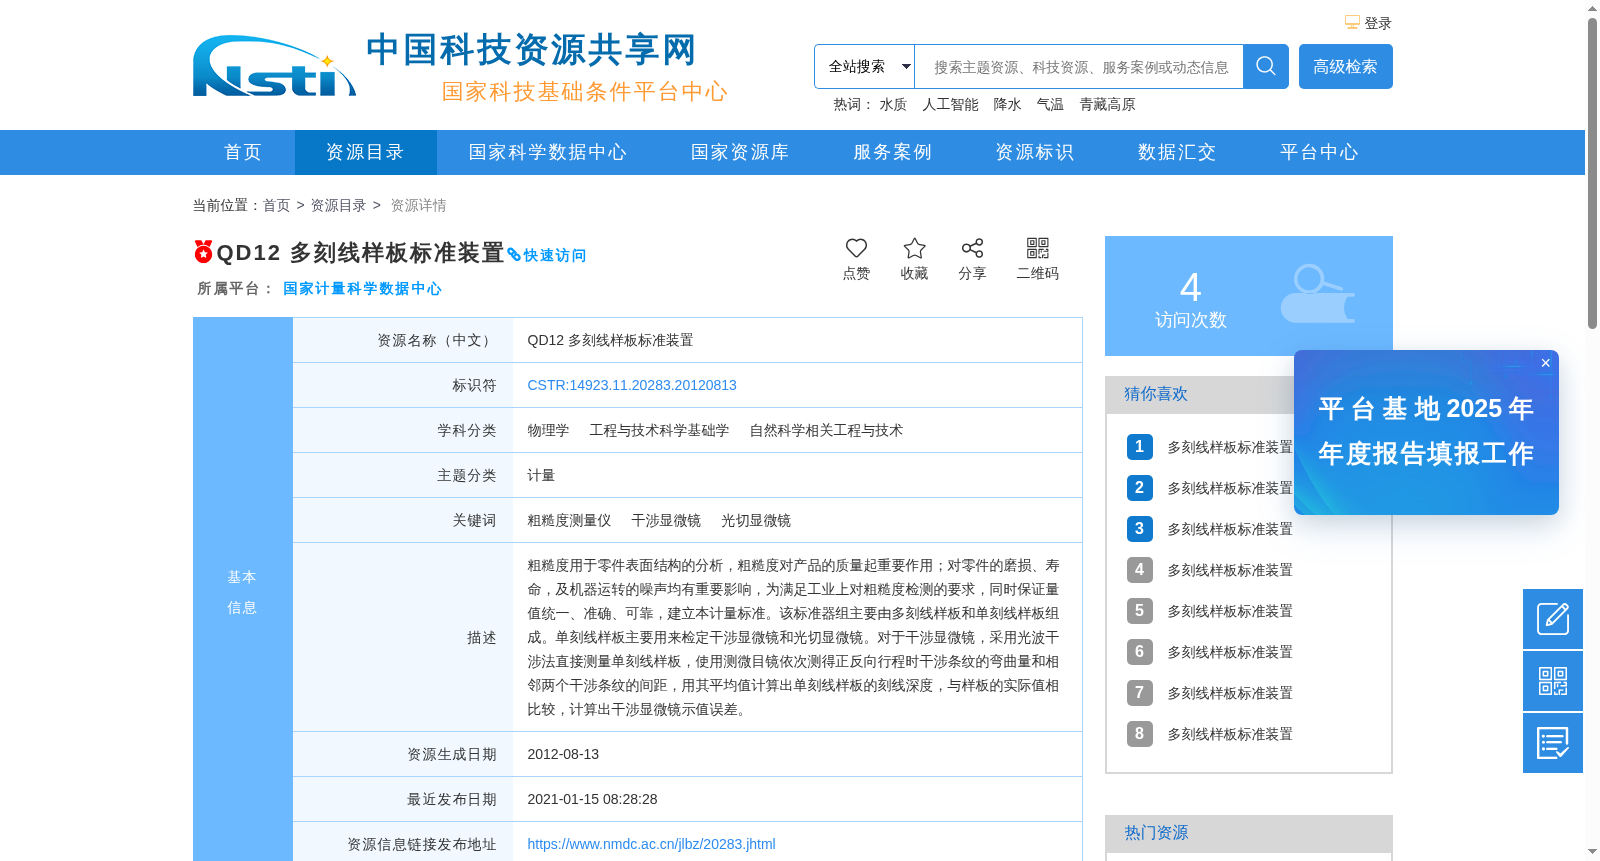Screen dimensions: 1600x861
Task: Open the nmdc.ac.cn resource URL link
Action: click(x=651, y=844)
